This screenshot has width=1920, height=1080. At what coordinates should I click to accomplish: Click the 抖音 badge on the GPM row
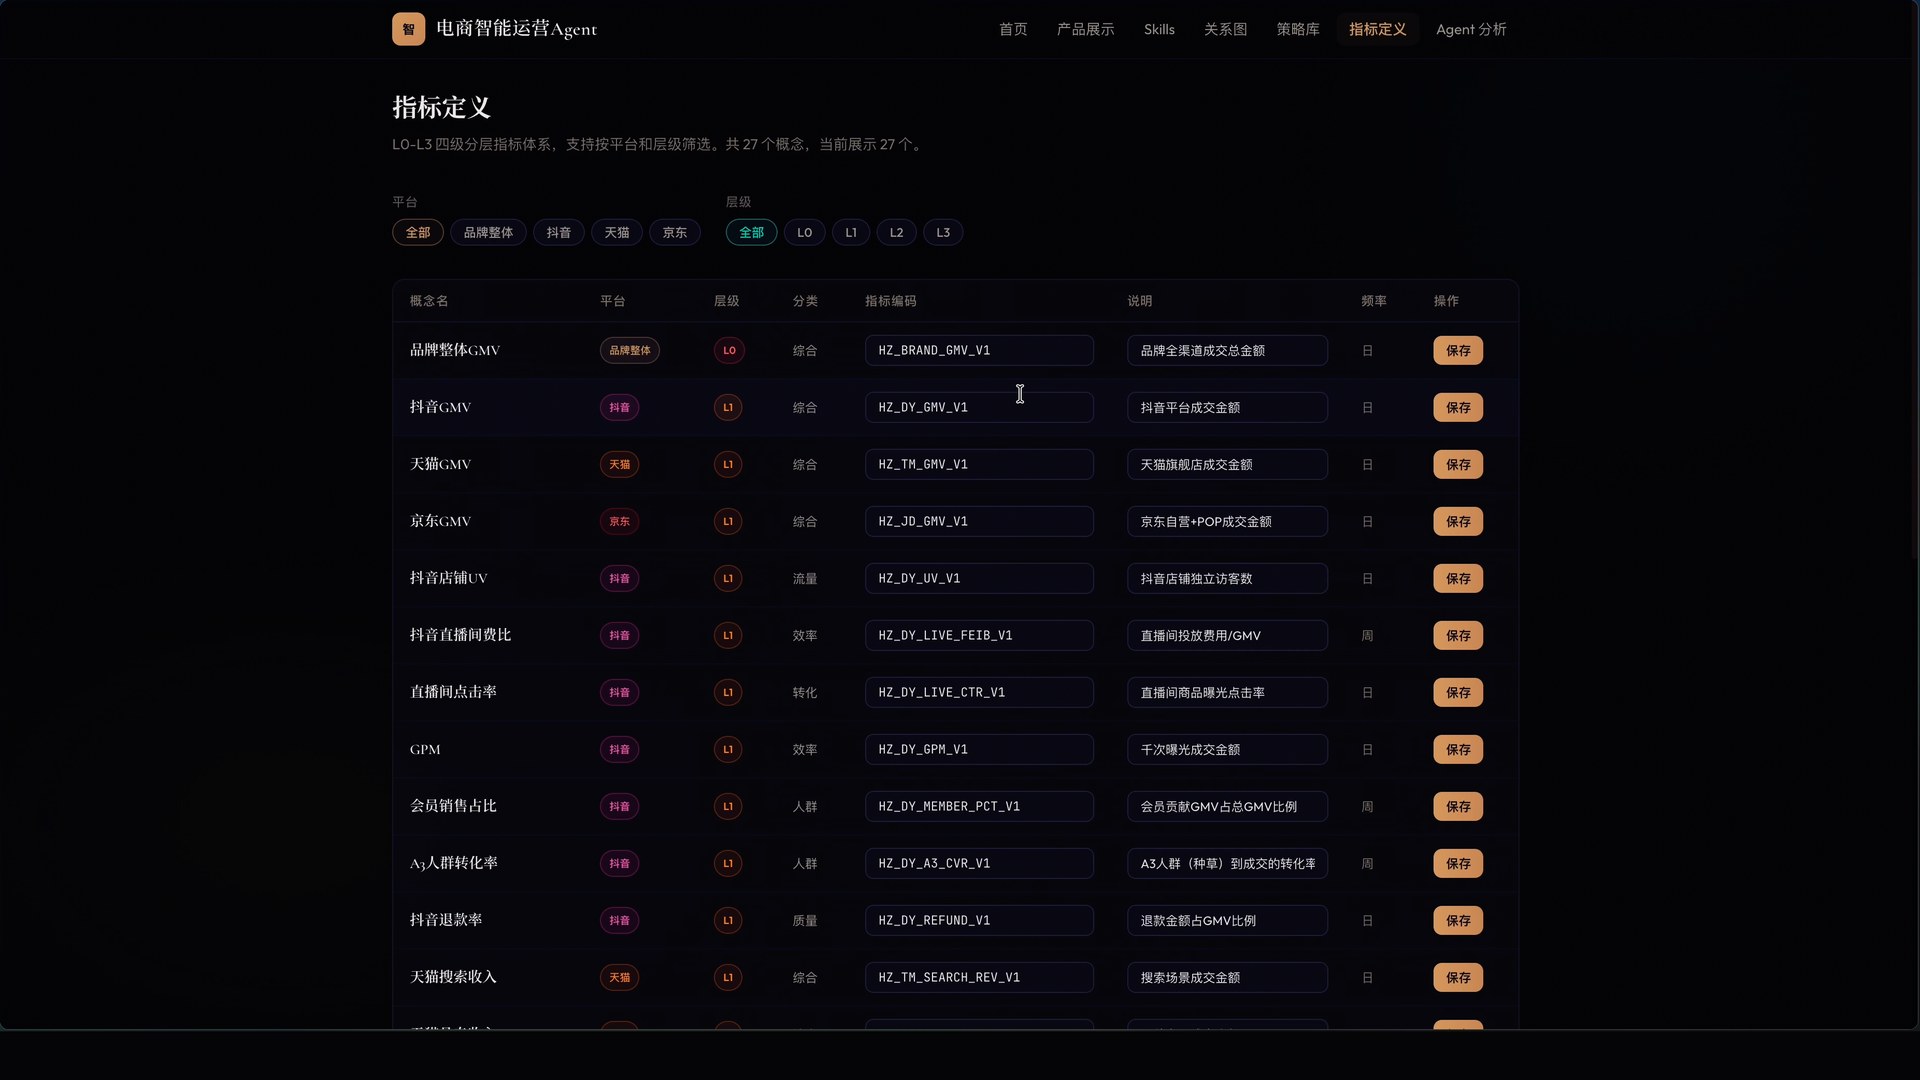[619, 749]
